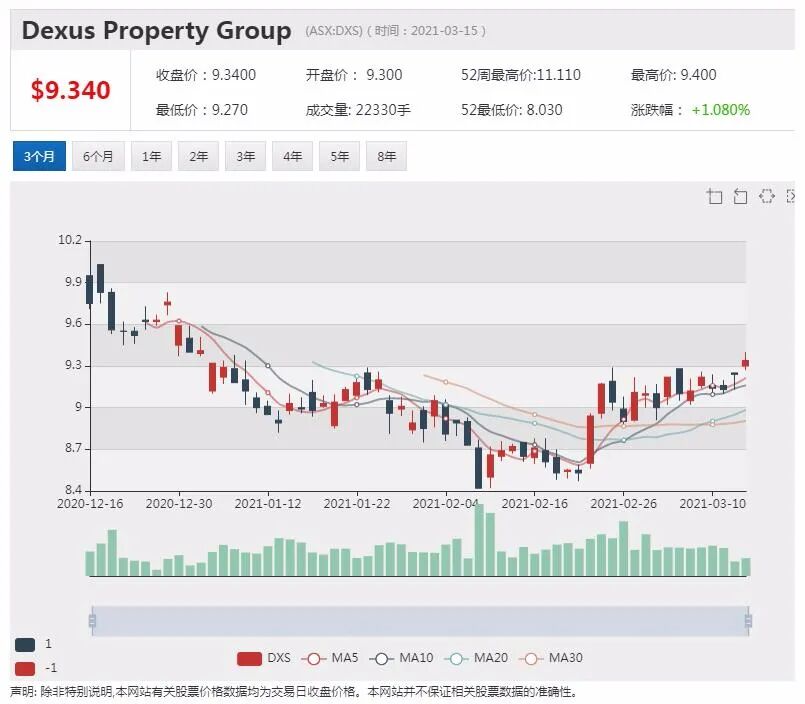Choose the 5年 range tab
This screenshot has height=704, width=805.
(339, 156)
